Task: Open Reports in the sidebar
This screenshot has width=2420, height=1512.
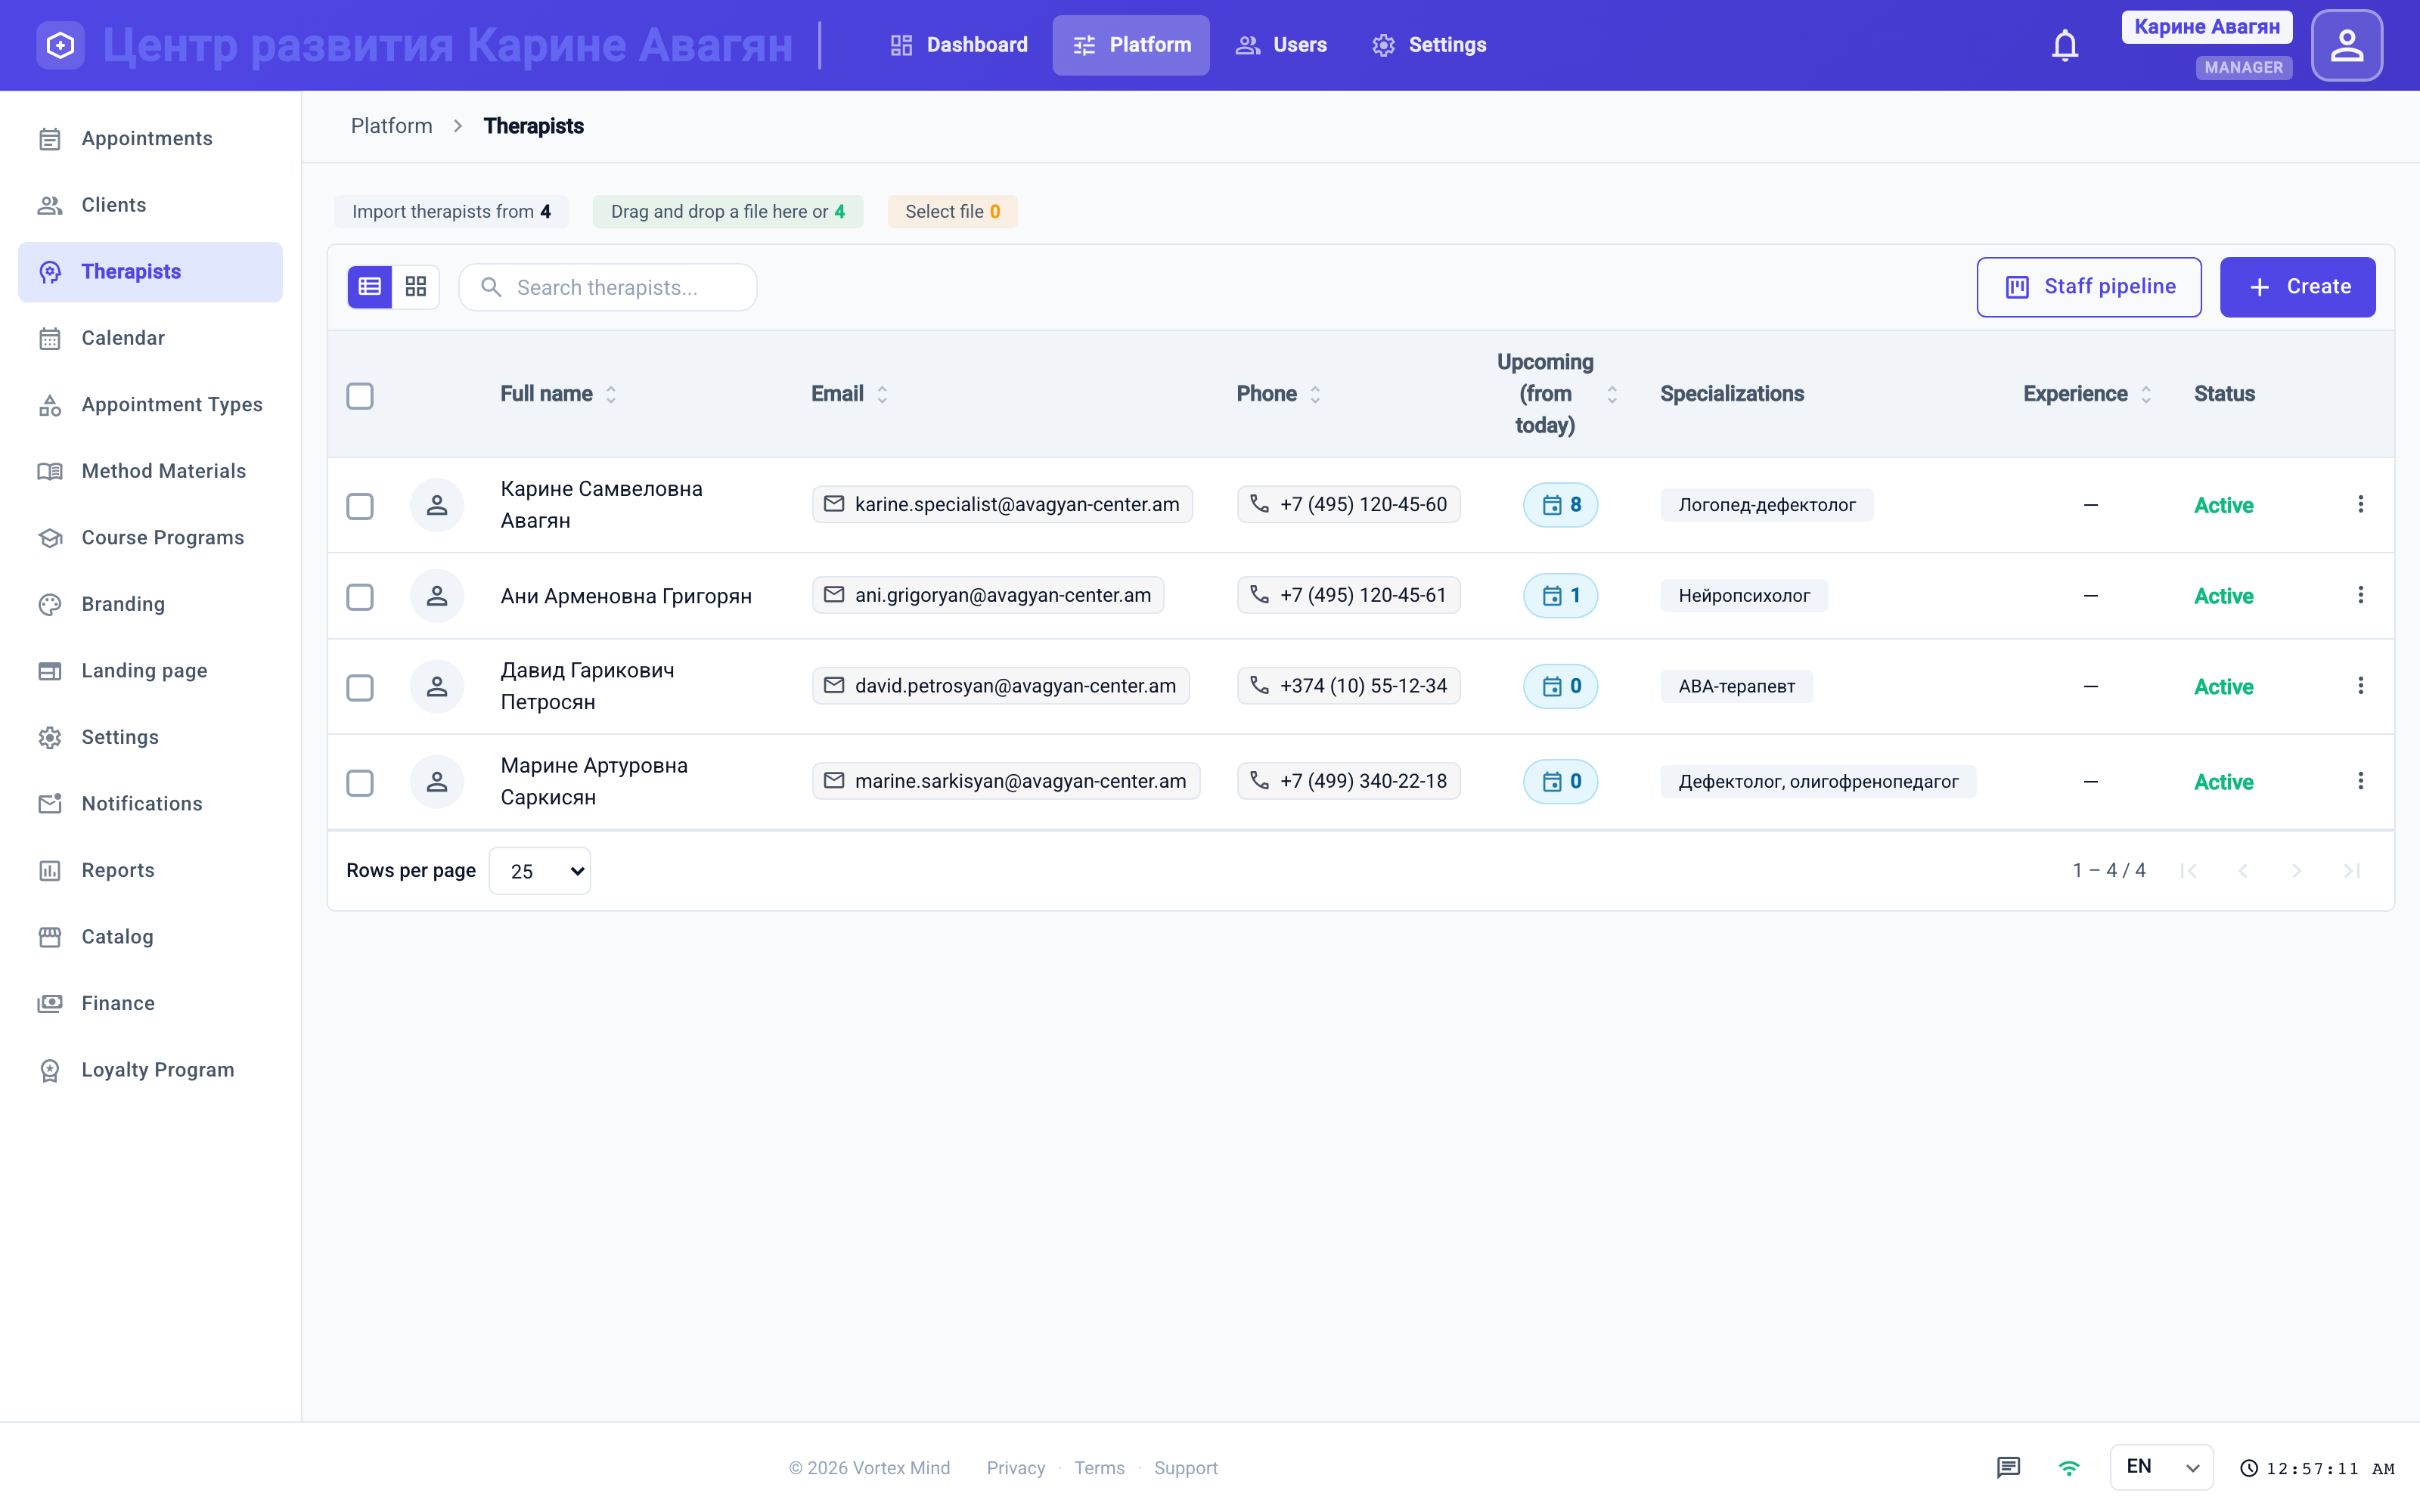Action: tap(150, 871)
